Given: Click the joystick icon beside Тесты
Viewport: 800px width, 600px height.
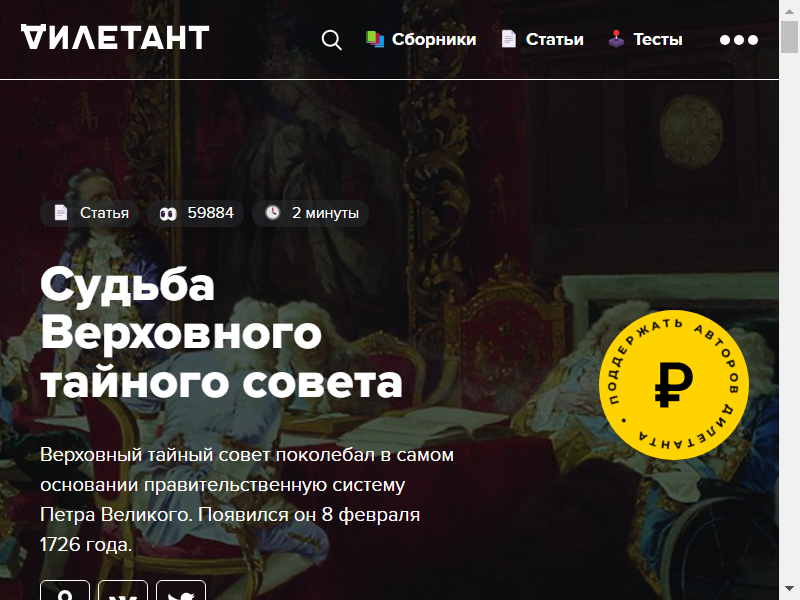Looking at the screenshot, I should 616,39.
